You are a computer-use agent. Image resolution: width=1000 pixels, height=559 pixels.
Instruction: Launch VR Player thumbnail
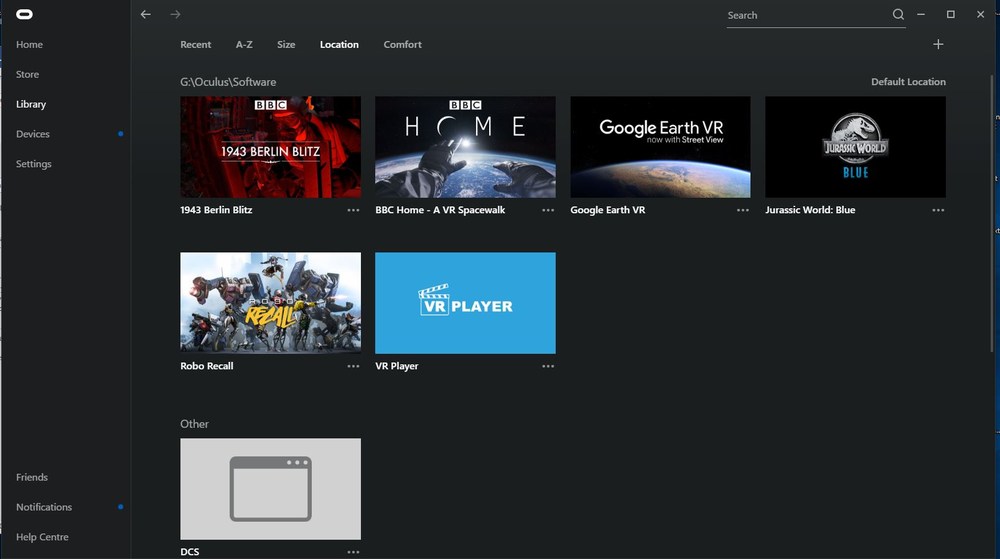pos(465,303)
